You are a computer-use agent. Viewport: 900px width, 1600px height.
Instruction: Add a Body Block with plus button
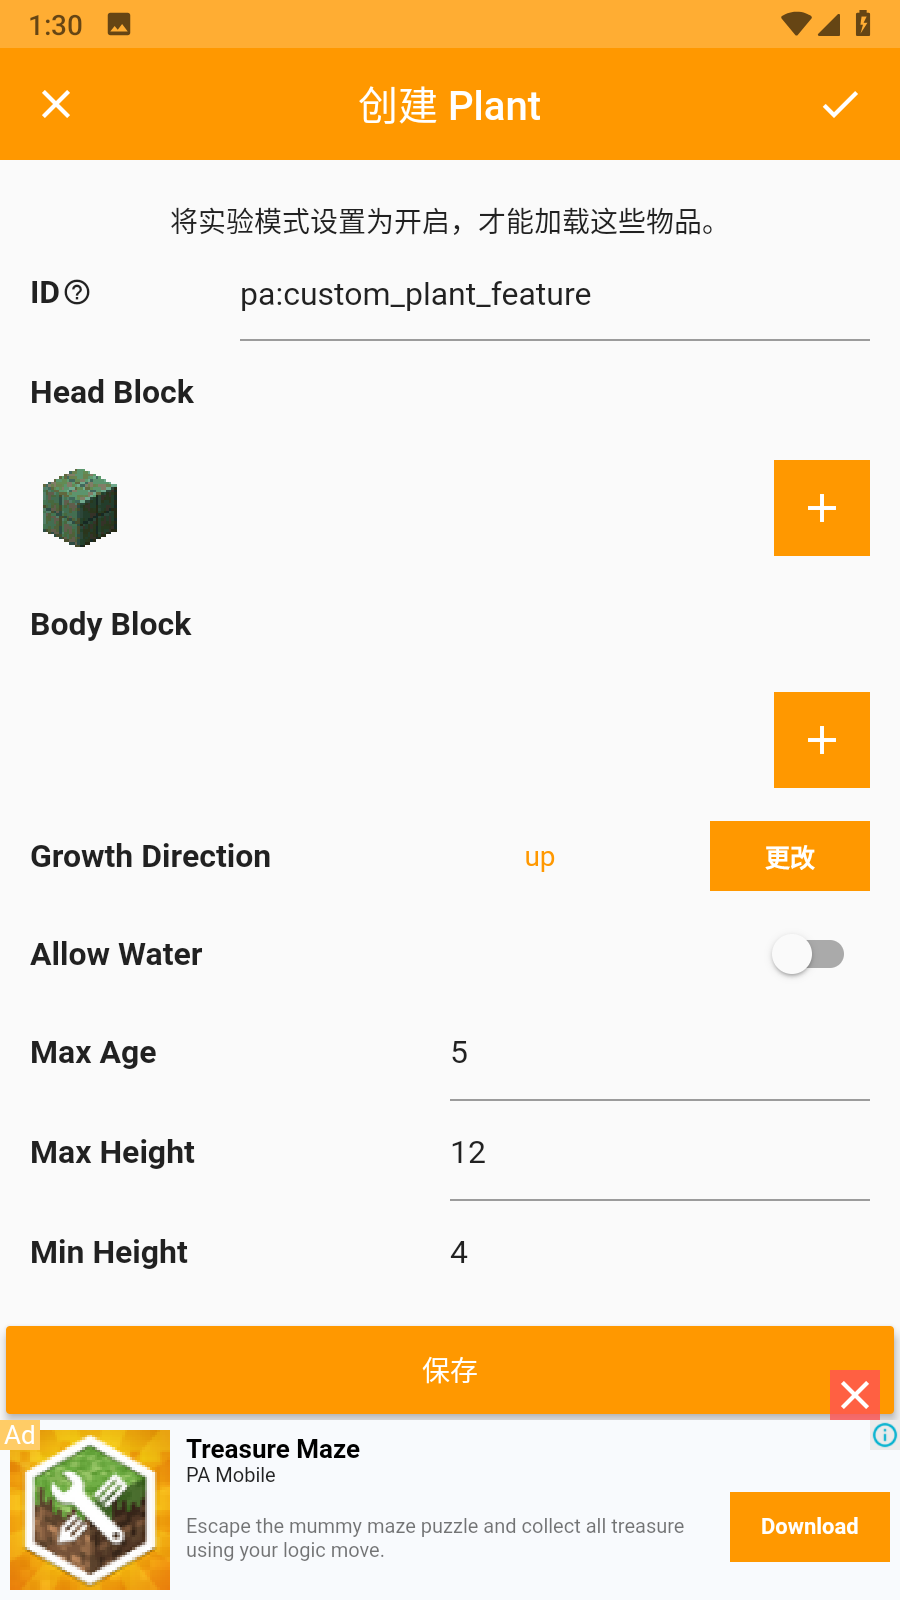(821, 740)
